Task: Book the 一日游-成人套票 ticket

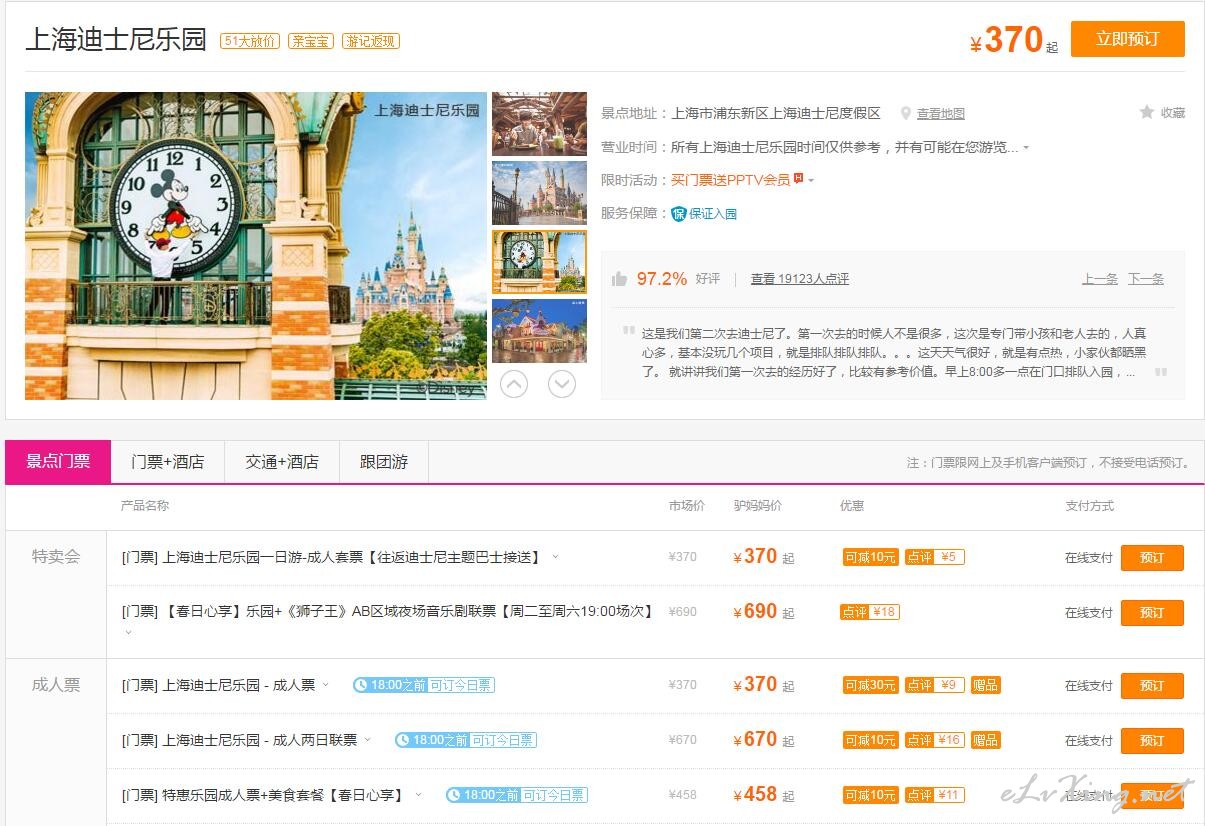Action: click(1152, 558)
